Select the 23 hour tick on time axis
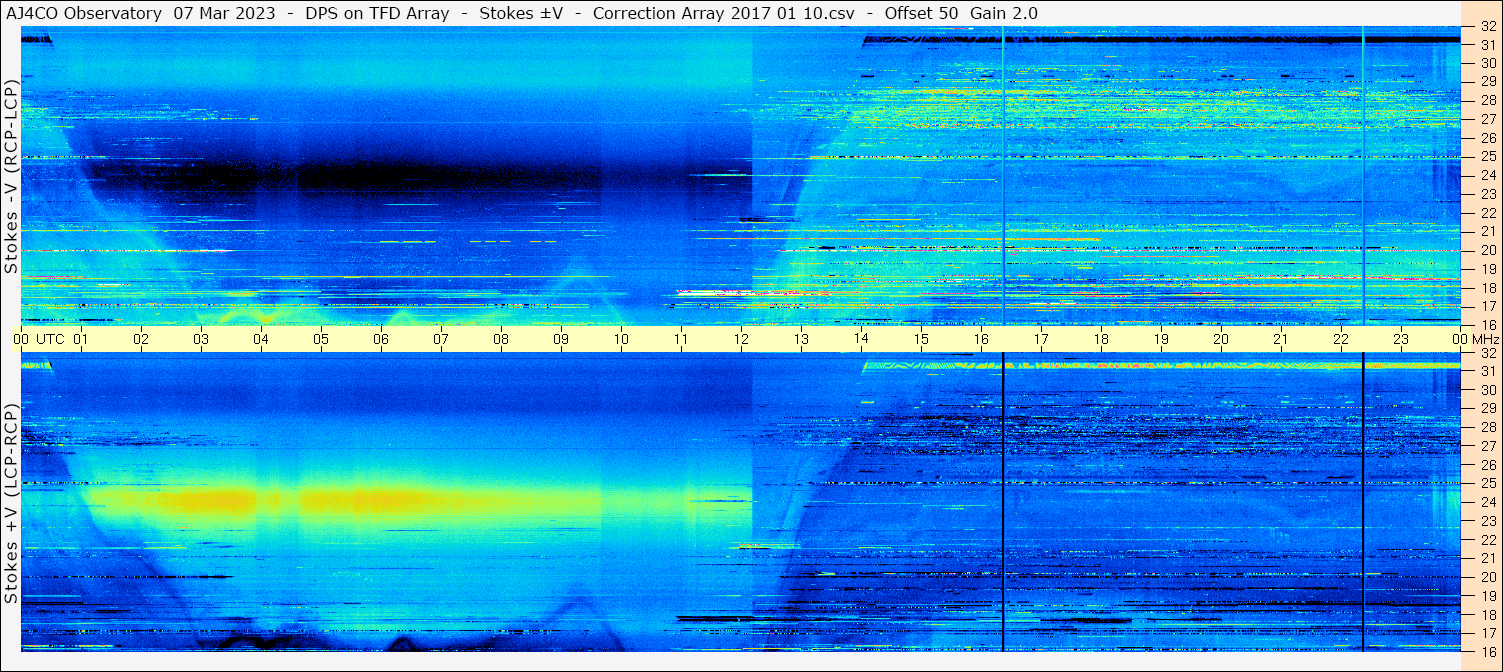 (x=1401, y=339)
